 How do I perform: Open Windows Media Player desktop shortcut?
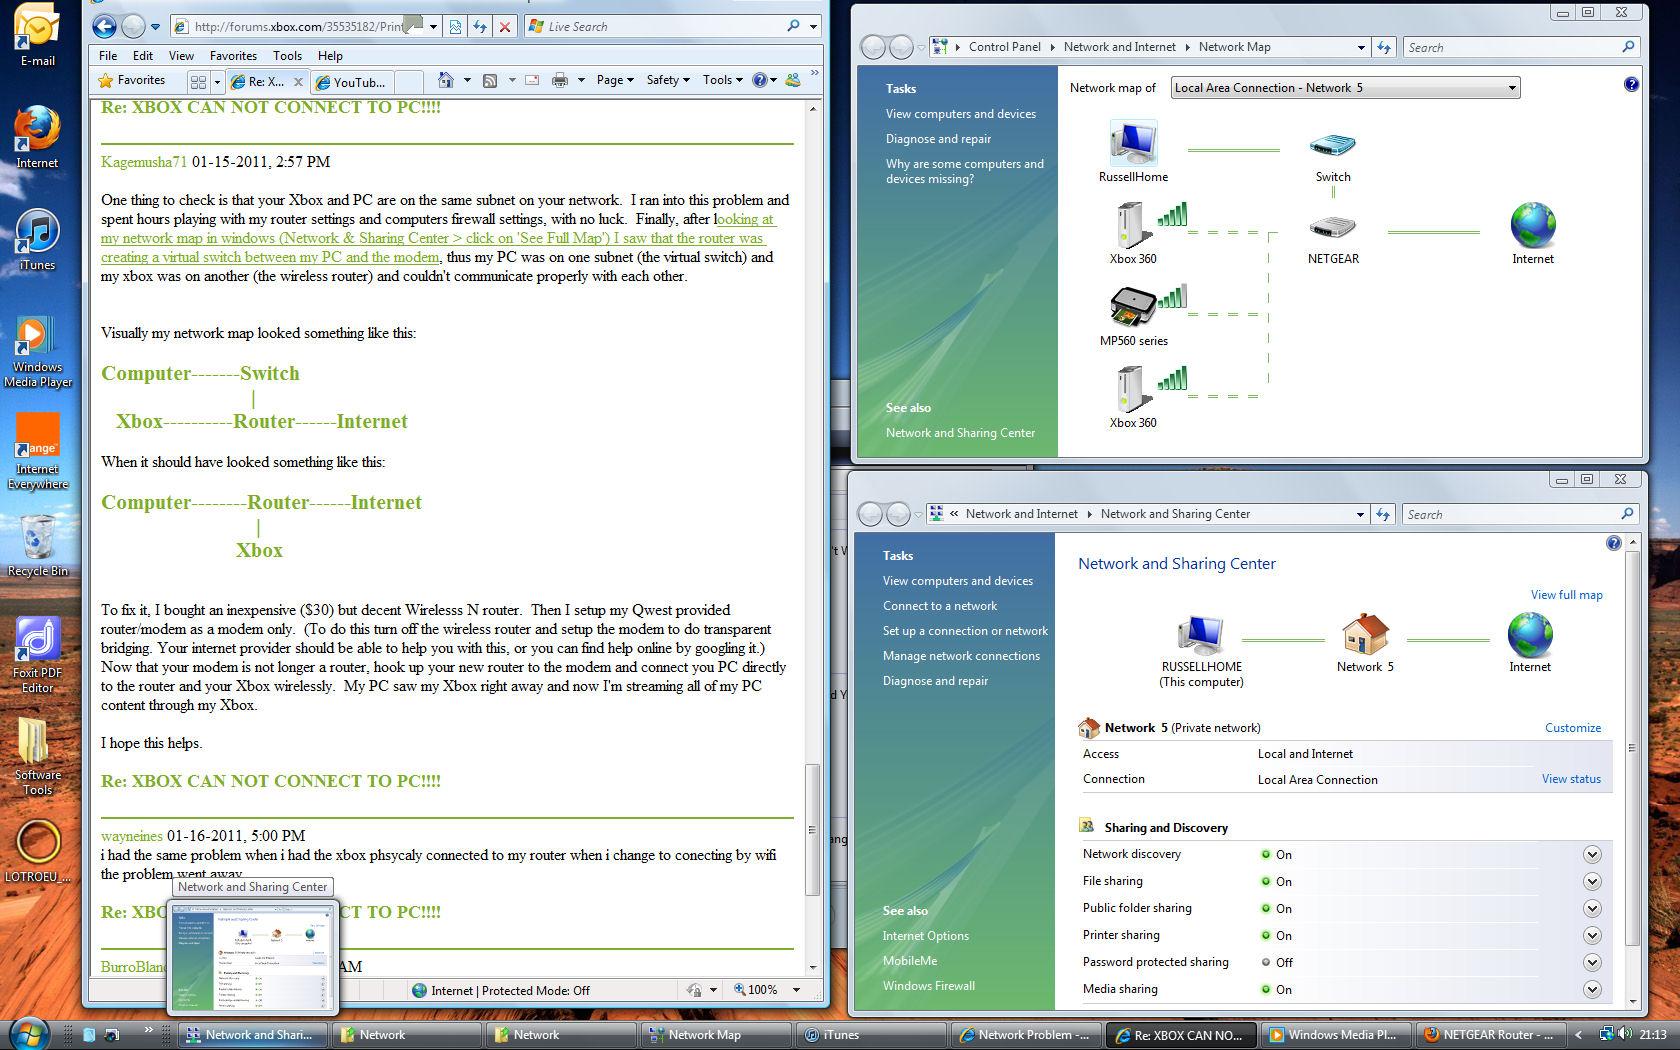37,352
